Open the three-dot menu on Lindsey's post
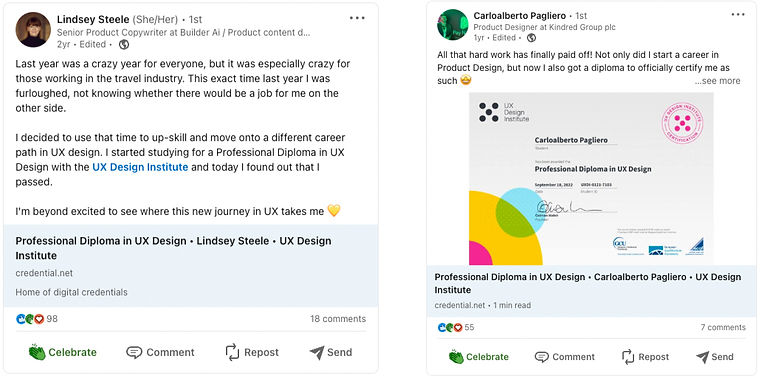The image size is (761, 379). 357,18
